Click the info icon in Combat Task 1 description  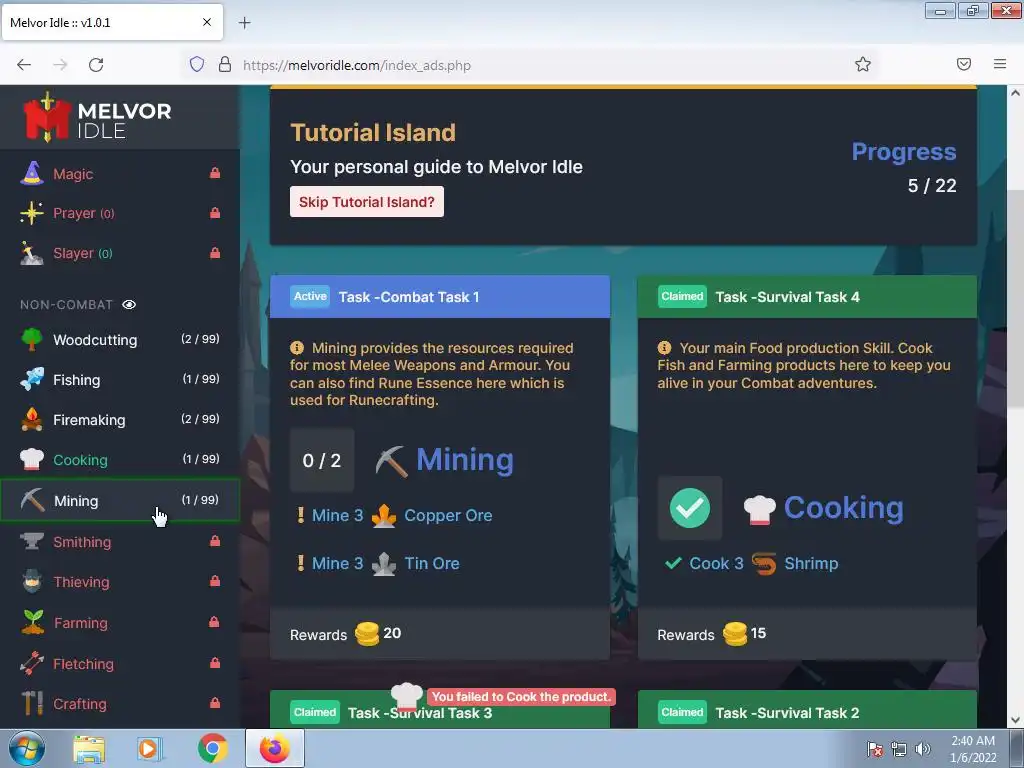tap(296, 348)
